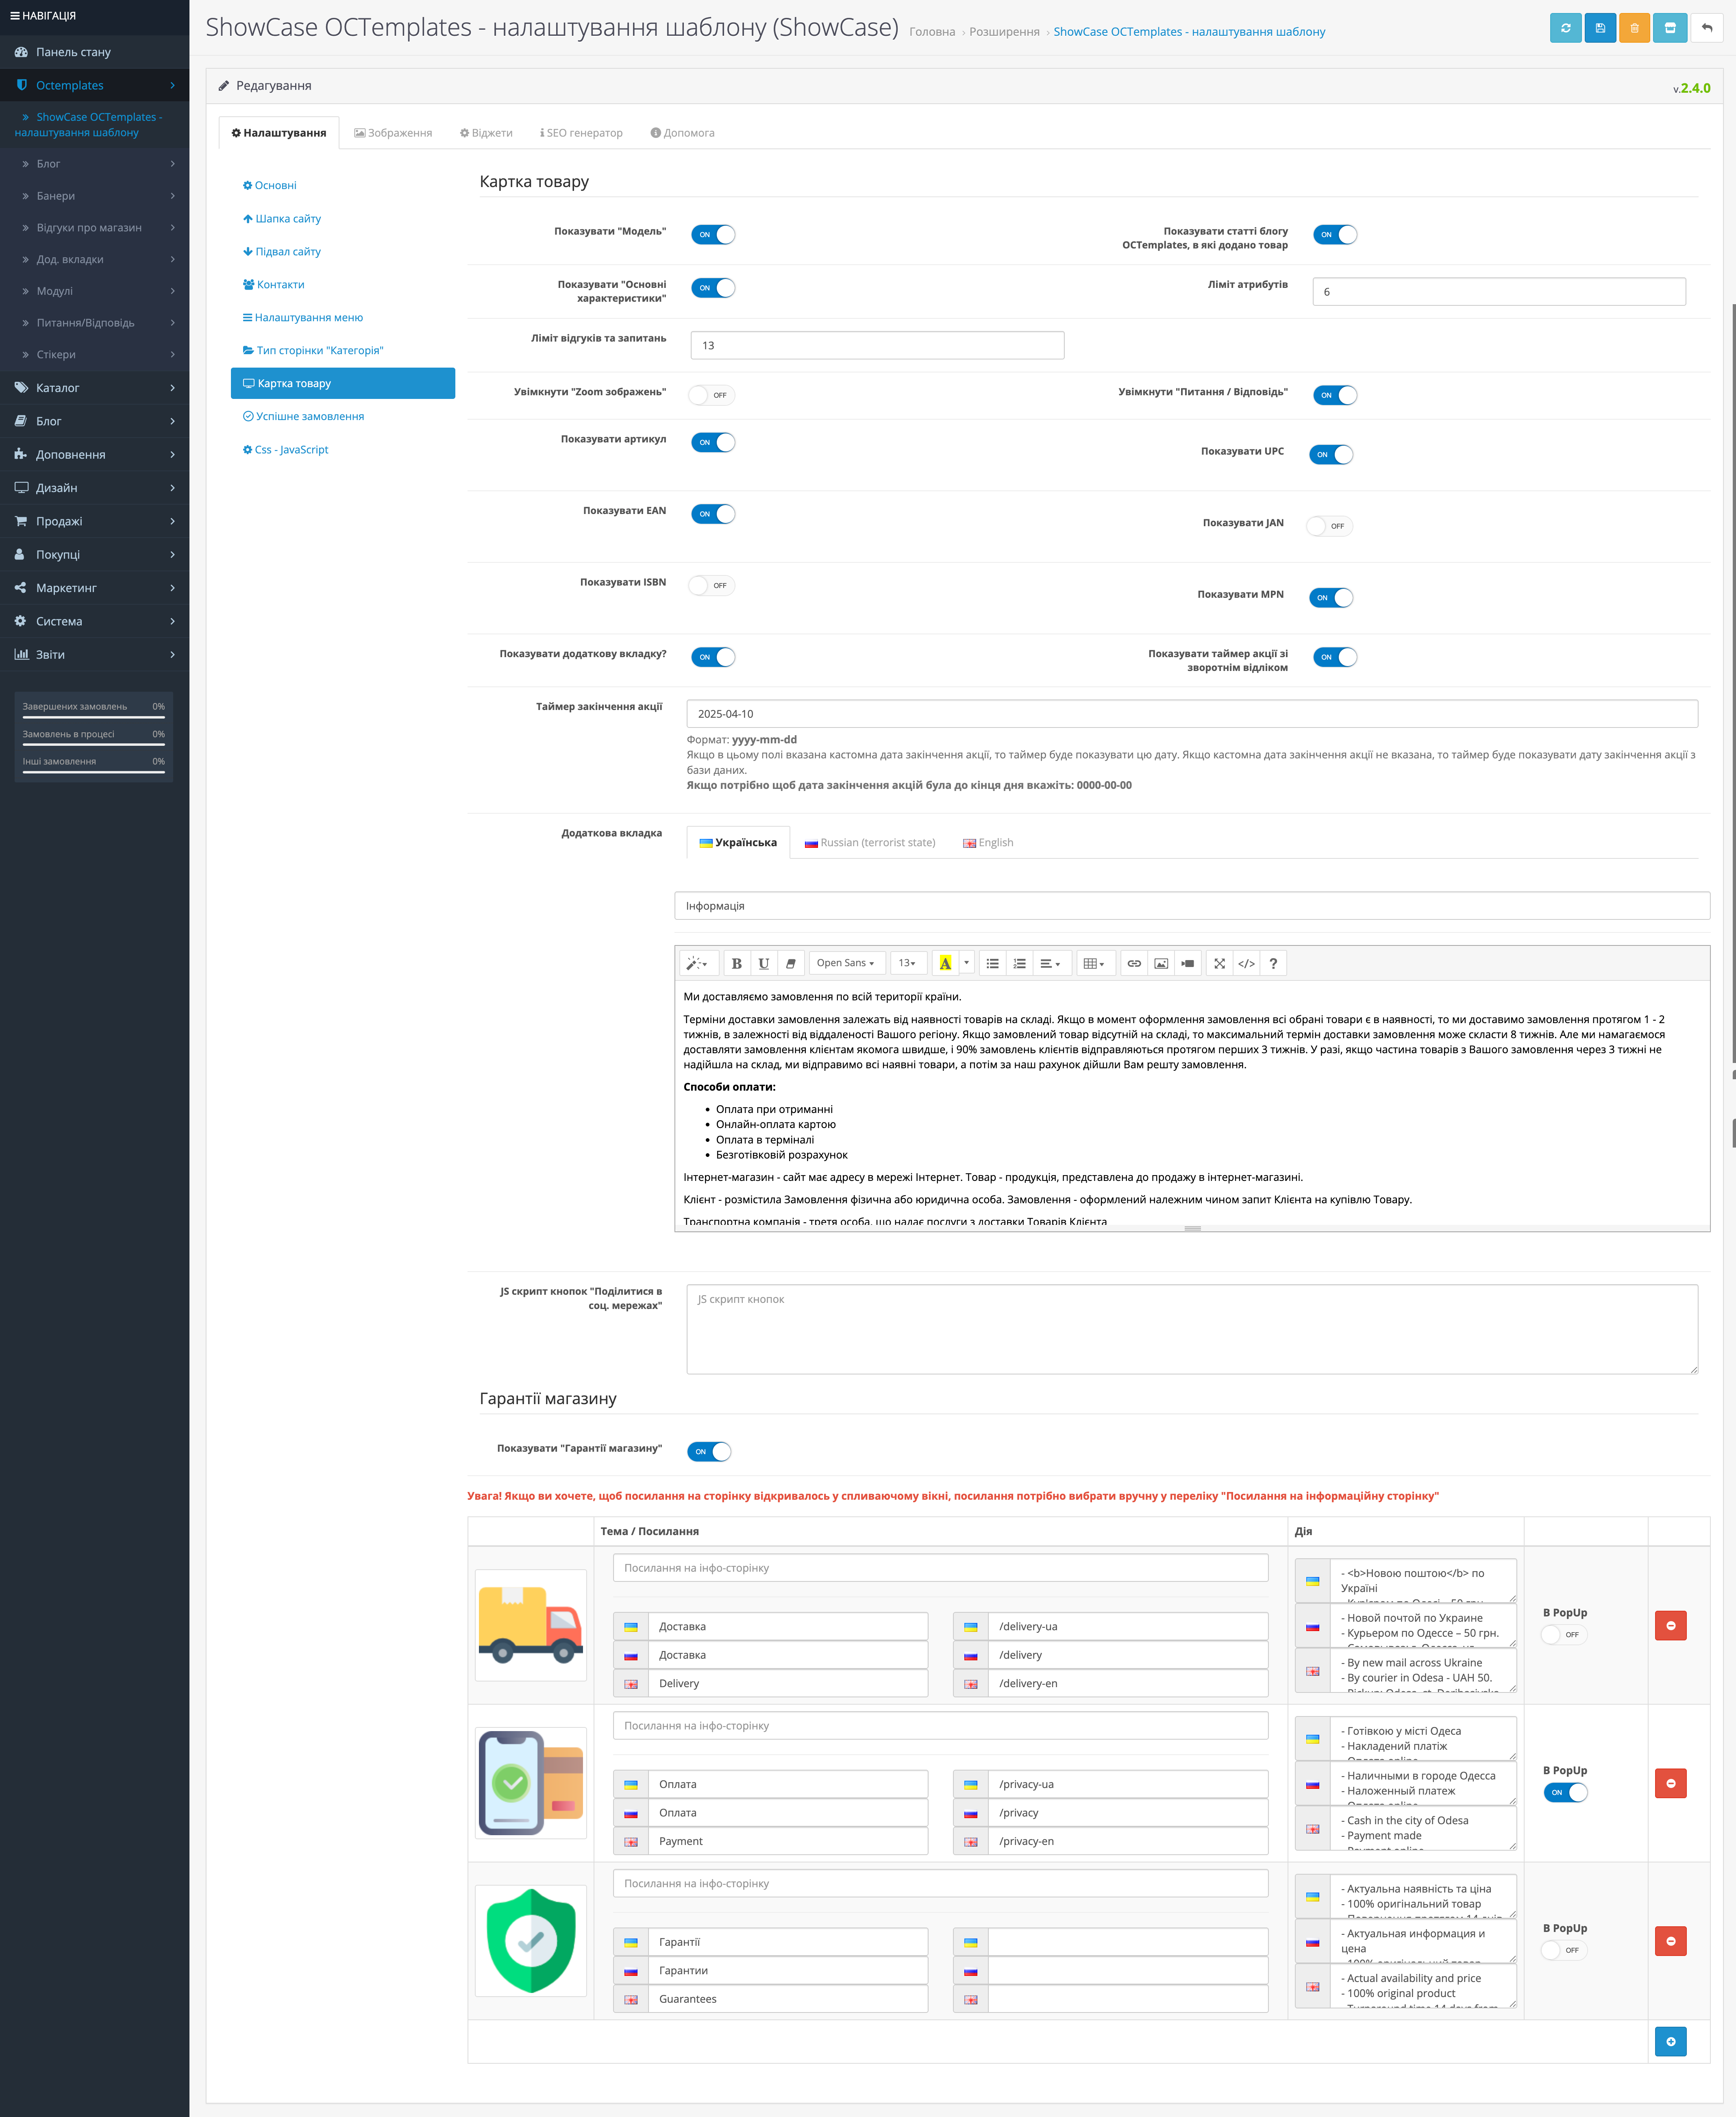Expand Дизайн sidebar menu
The image size is (1736, 2117).
94,488
